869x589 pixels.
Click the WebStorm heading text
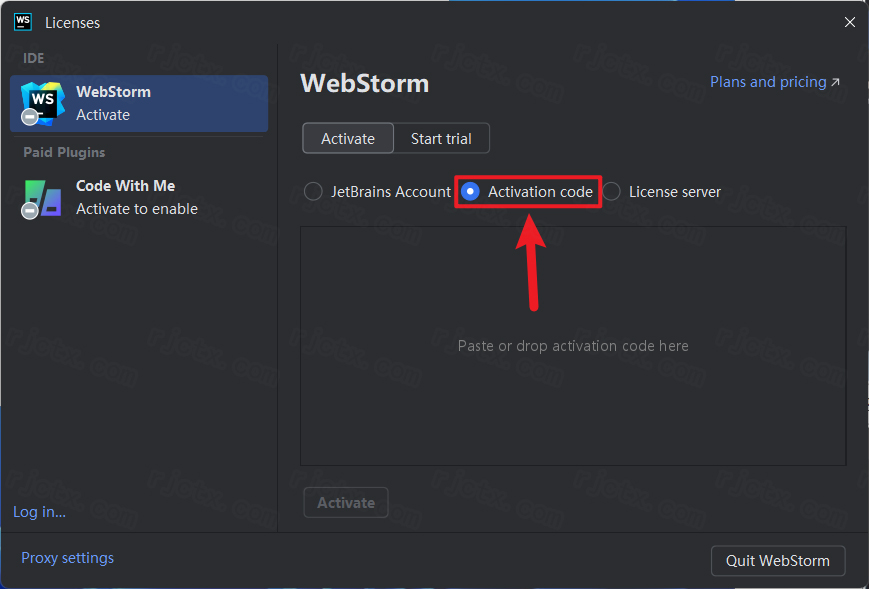[365, 84]
